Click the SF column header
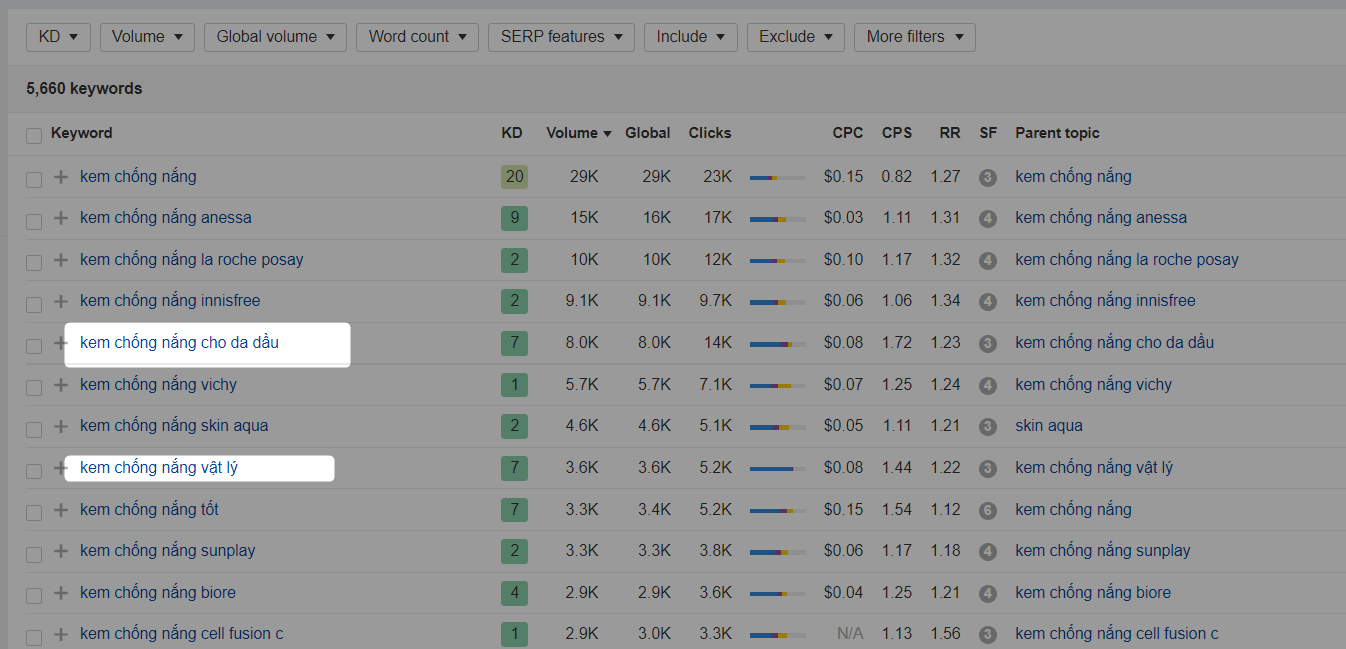The height and width of the screenshot is (649, 1346). (988, 133)
